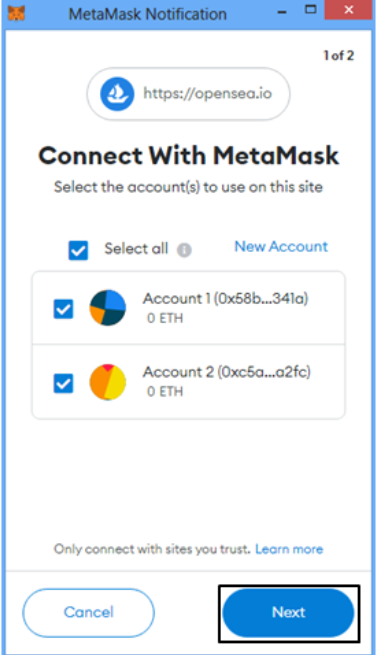The height and width of the screenshot is (655, 379).
Task: Click the info icon beside Select all
Action: pos(184,250)
